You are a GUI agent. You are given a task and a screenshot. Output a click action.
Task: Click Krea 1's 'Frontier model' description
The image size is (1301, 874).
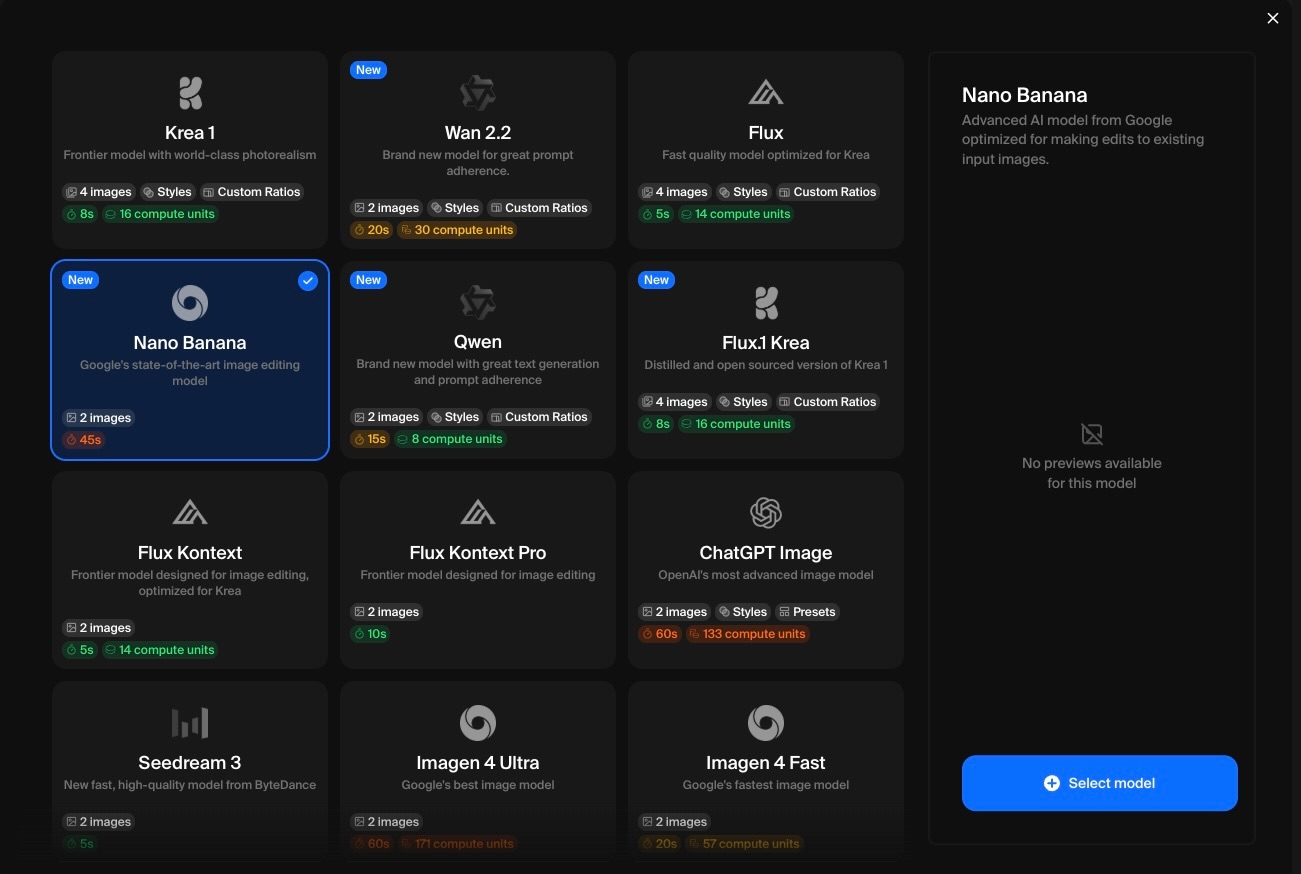[x=190, y=155]
